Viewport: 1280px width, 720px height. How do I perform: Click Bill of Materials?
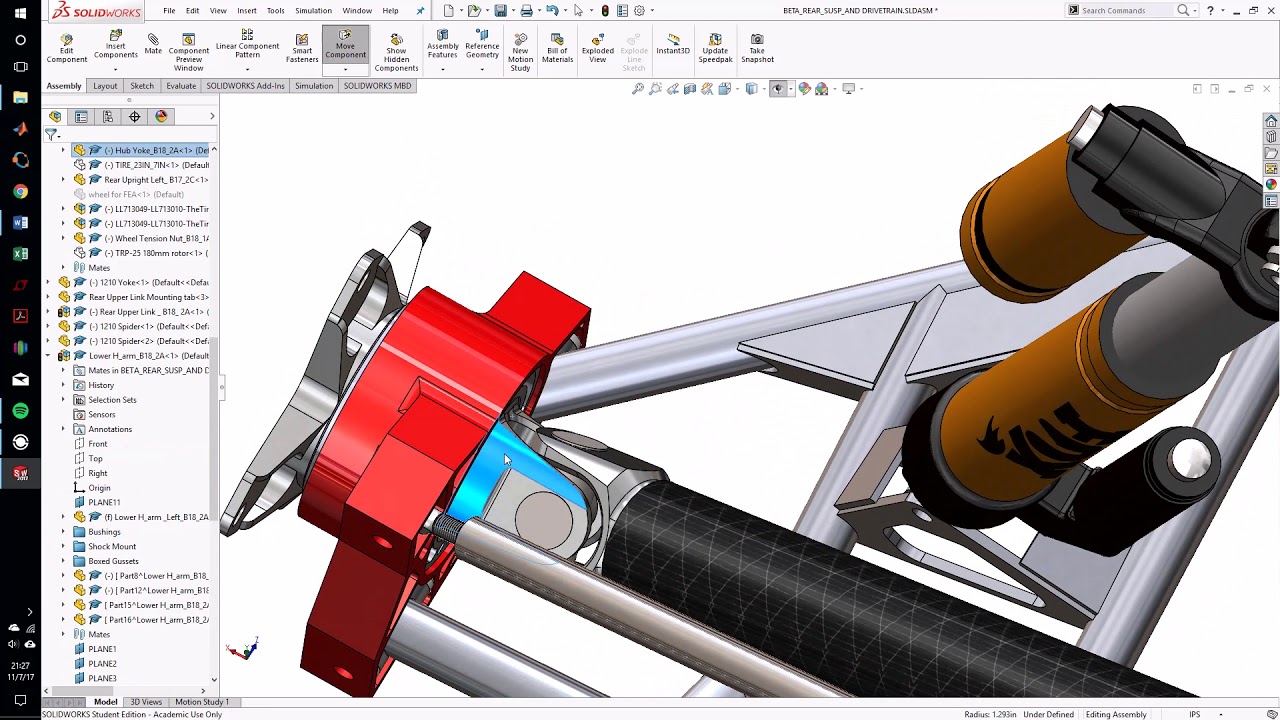point(557,48)
